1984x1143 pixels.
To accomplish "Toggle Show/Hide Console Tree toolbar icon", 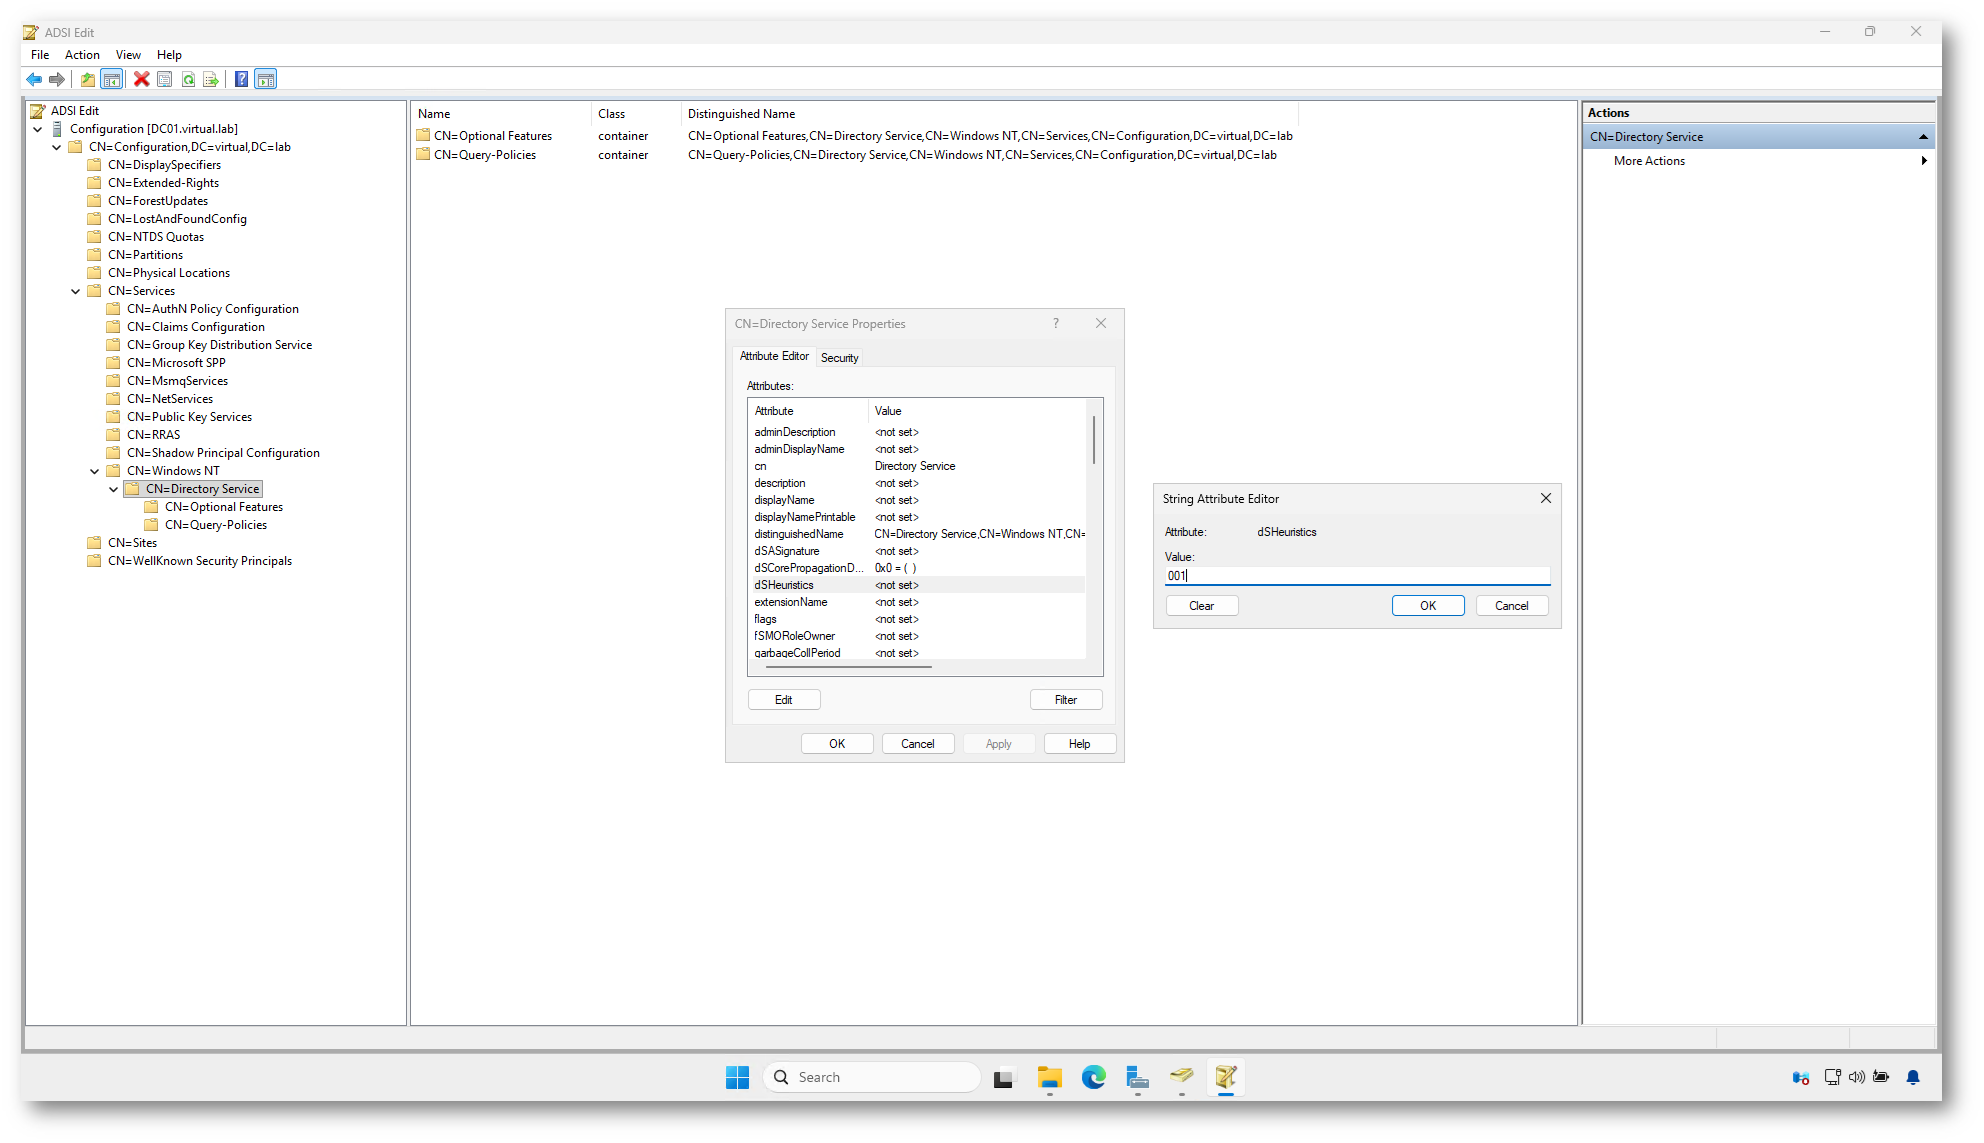I will click(x=112, y=80).
